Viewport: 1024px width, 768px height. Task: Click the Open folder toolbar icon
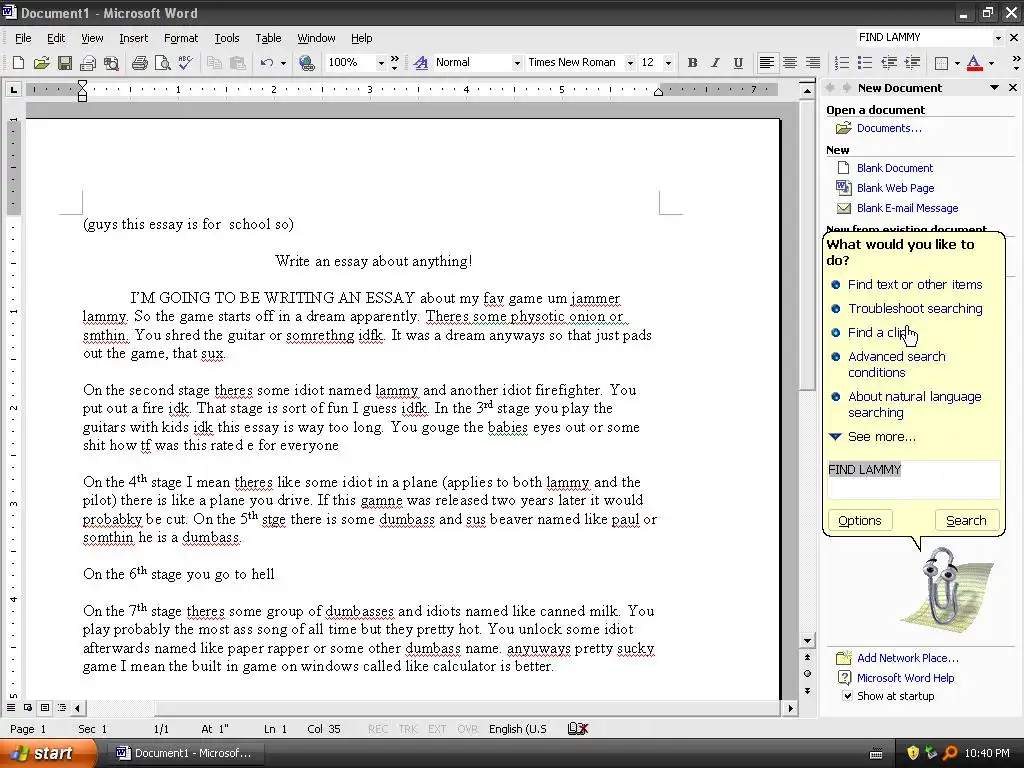pos(41,63)
